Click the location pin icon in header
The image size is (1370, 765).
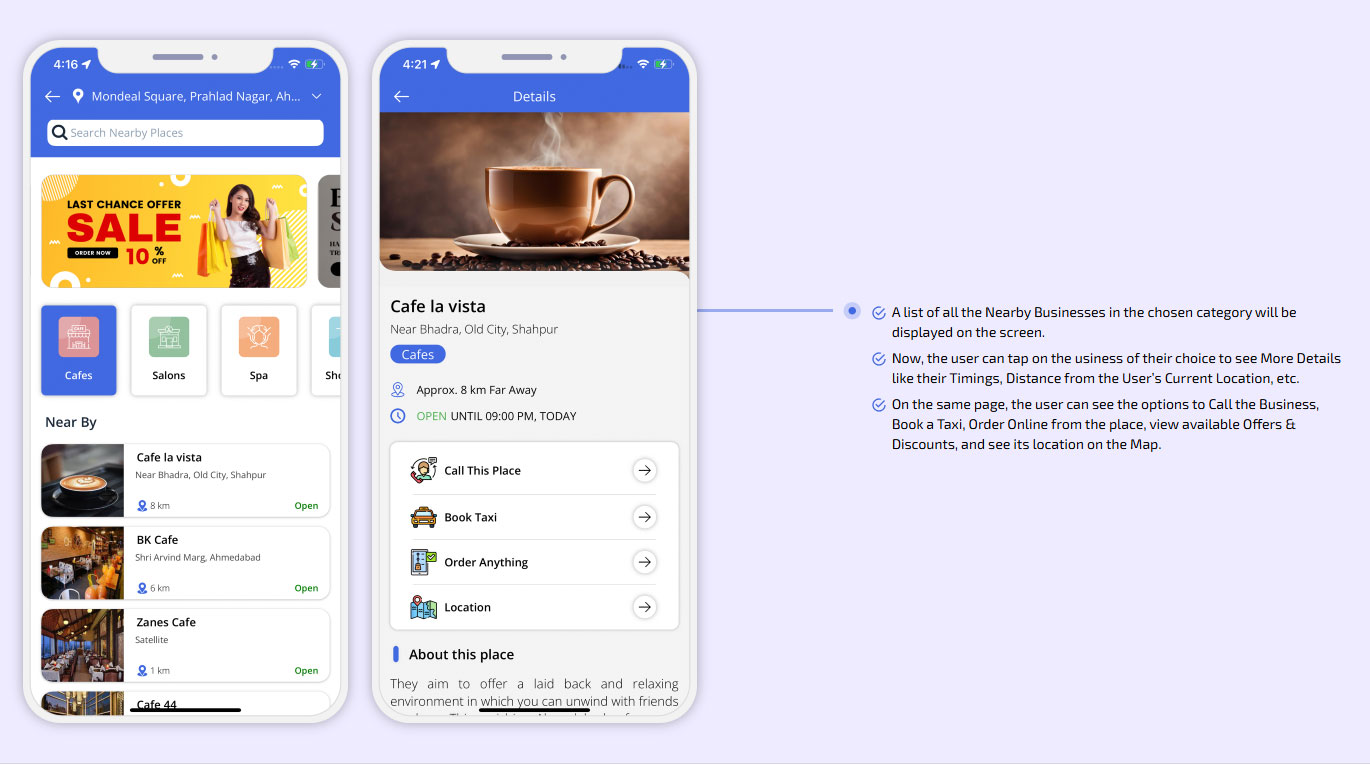coord(78,96)
